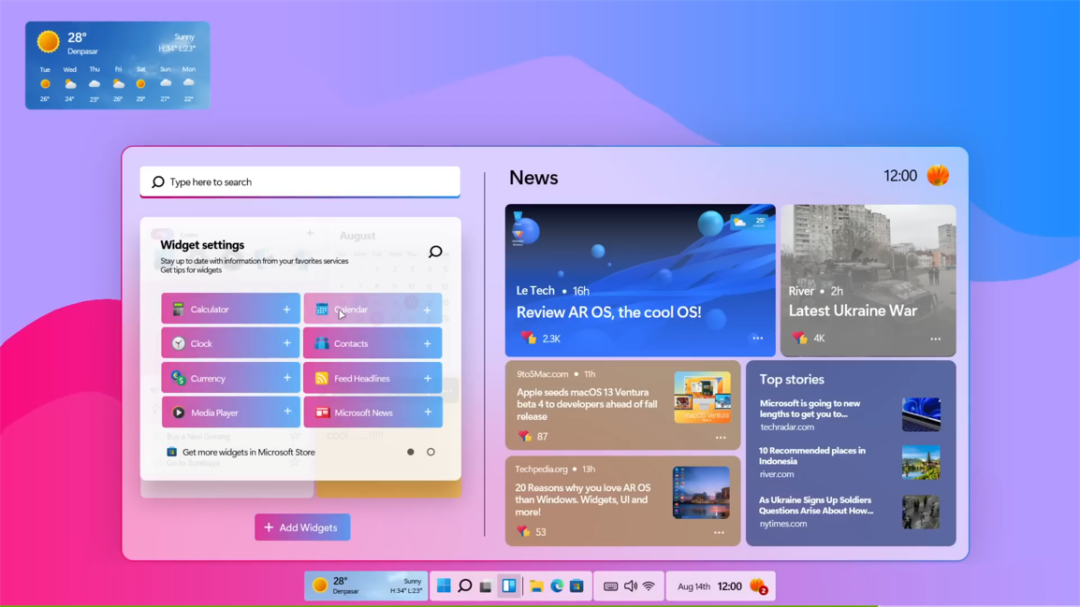Add the Calendar widget with its plus icon

[x=427, y=310]
